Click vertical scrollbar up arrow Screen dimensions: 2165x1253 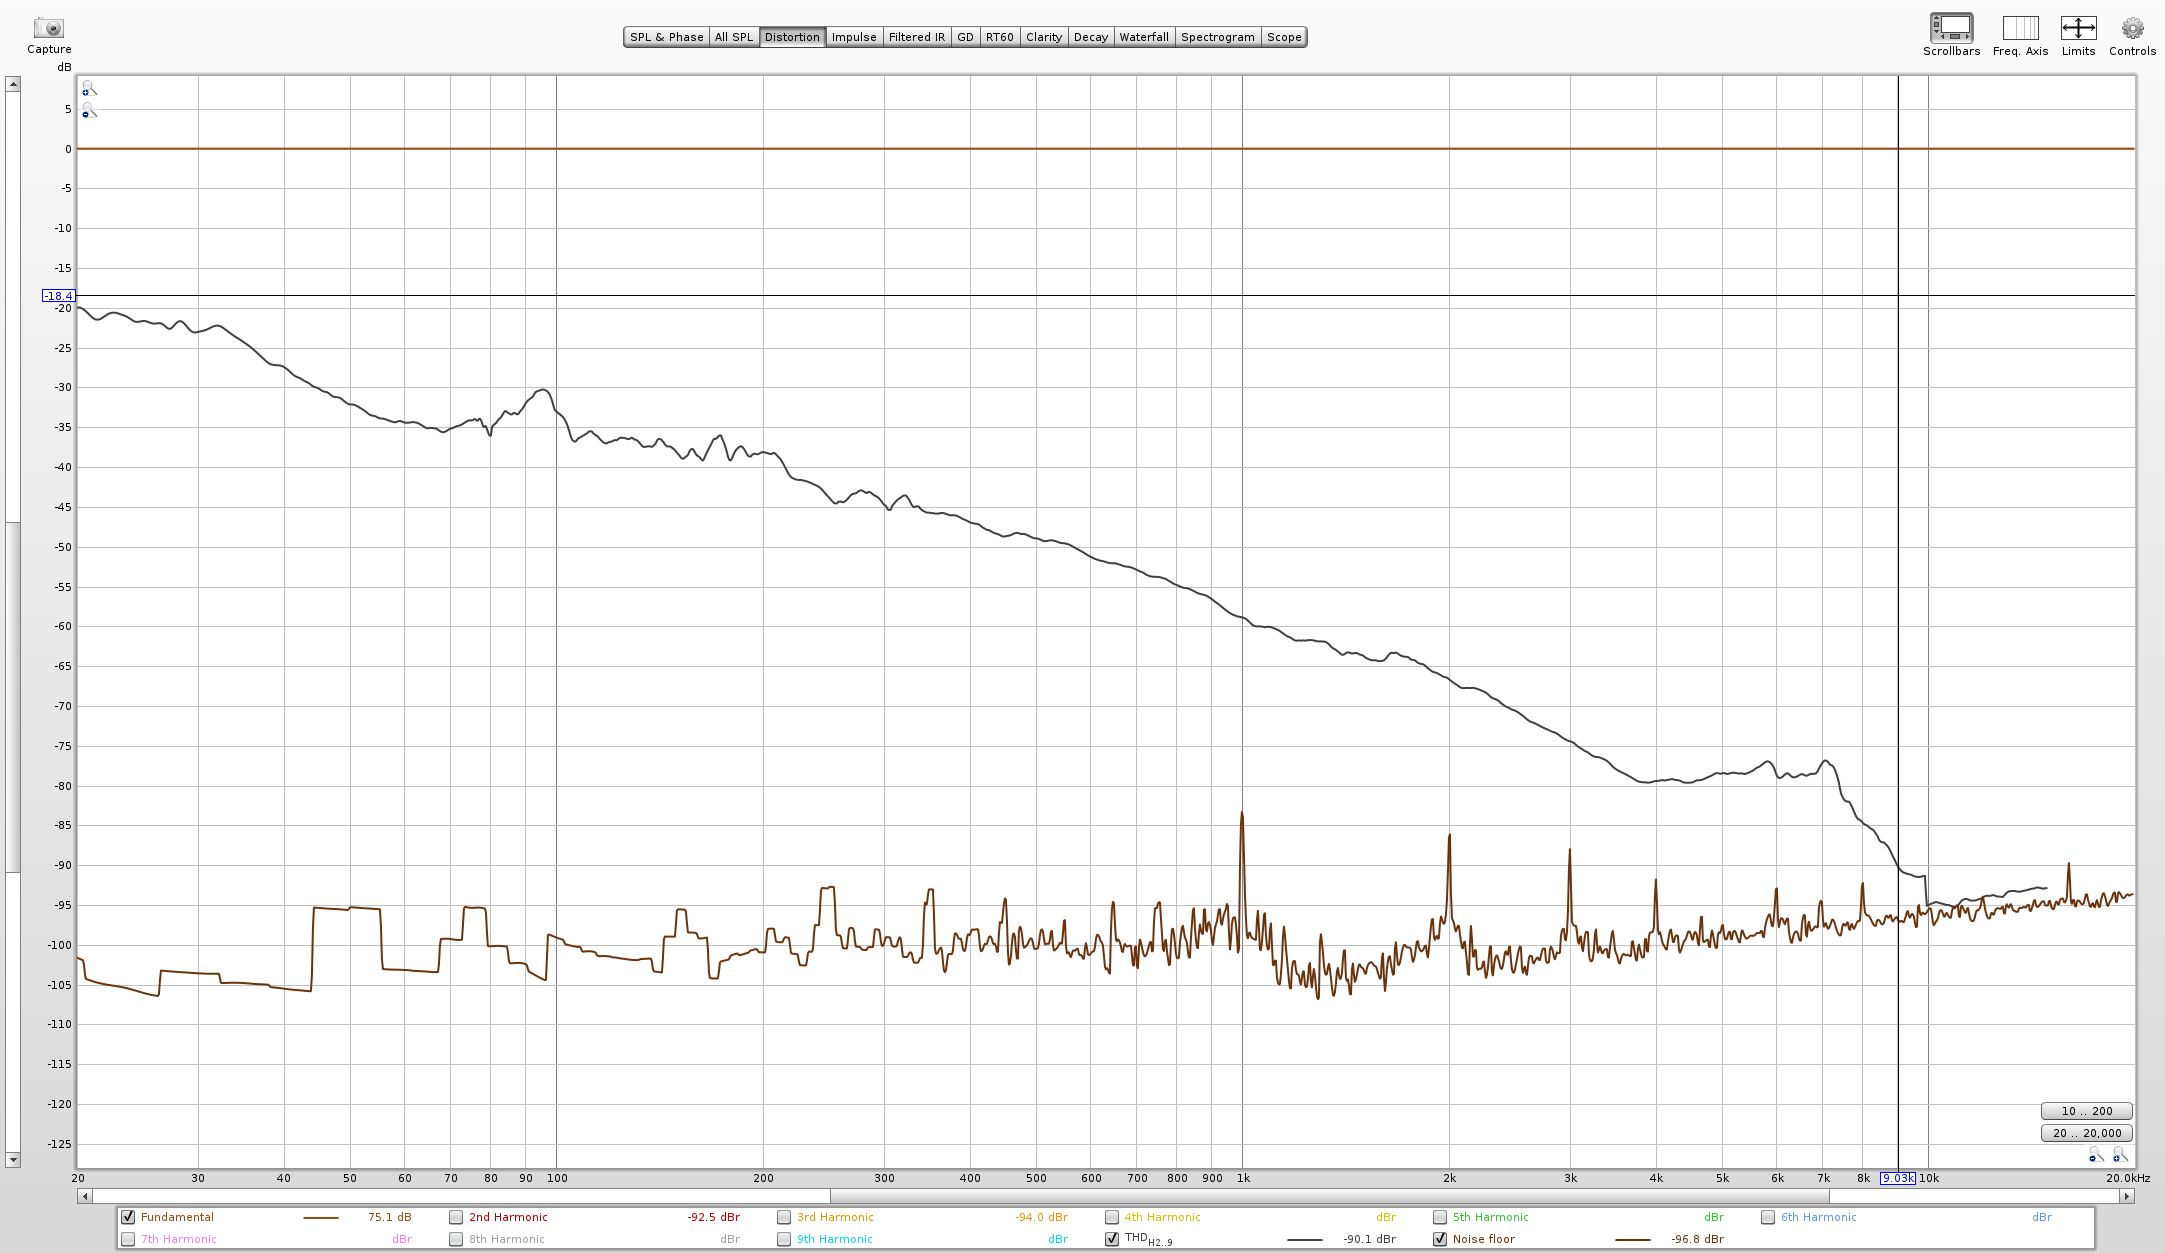coord(13,84)
